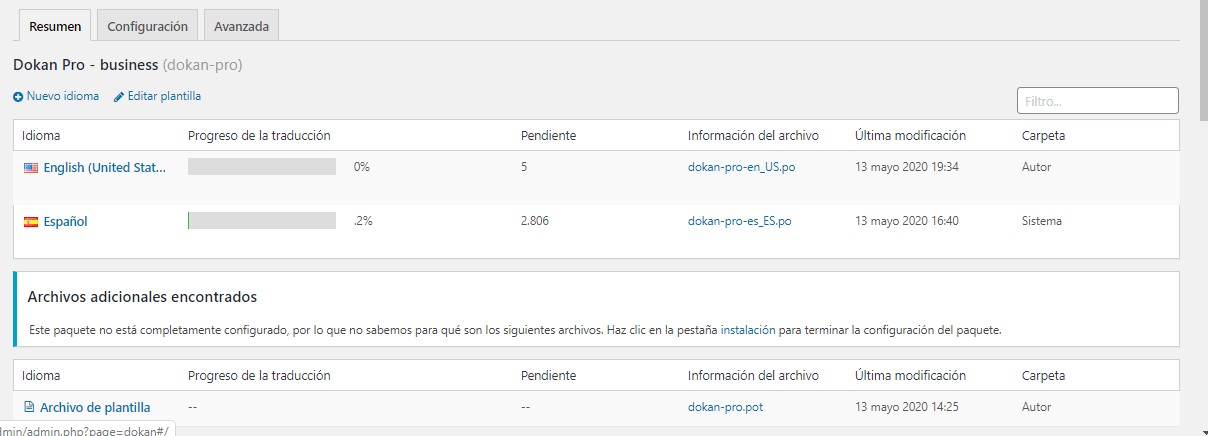Open the Archivo de plantilla link
Image resolution: width=1208 pixels, height=436 pixels.
click(x=95, y=407)
